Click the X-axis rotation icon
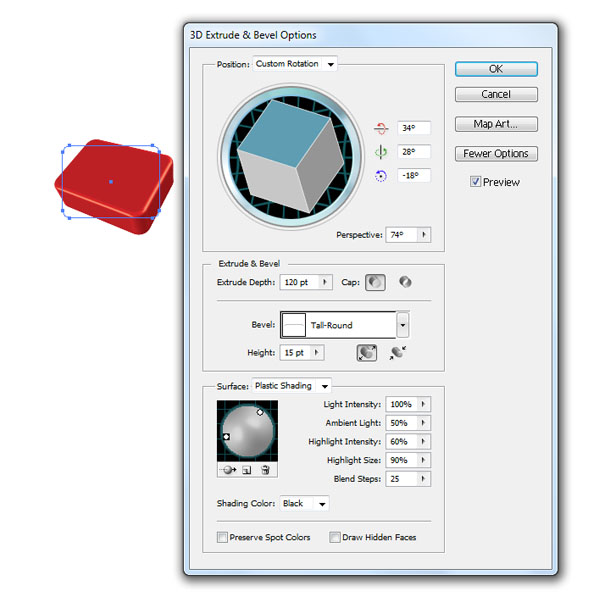The height and width of the screenshot is (600, 600). coord(381,128)
